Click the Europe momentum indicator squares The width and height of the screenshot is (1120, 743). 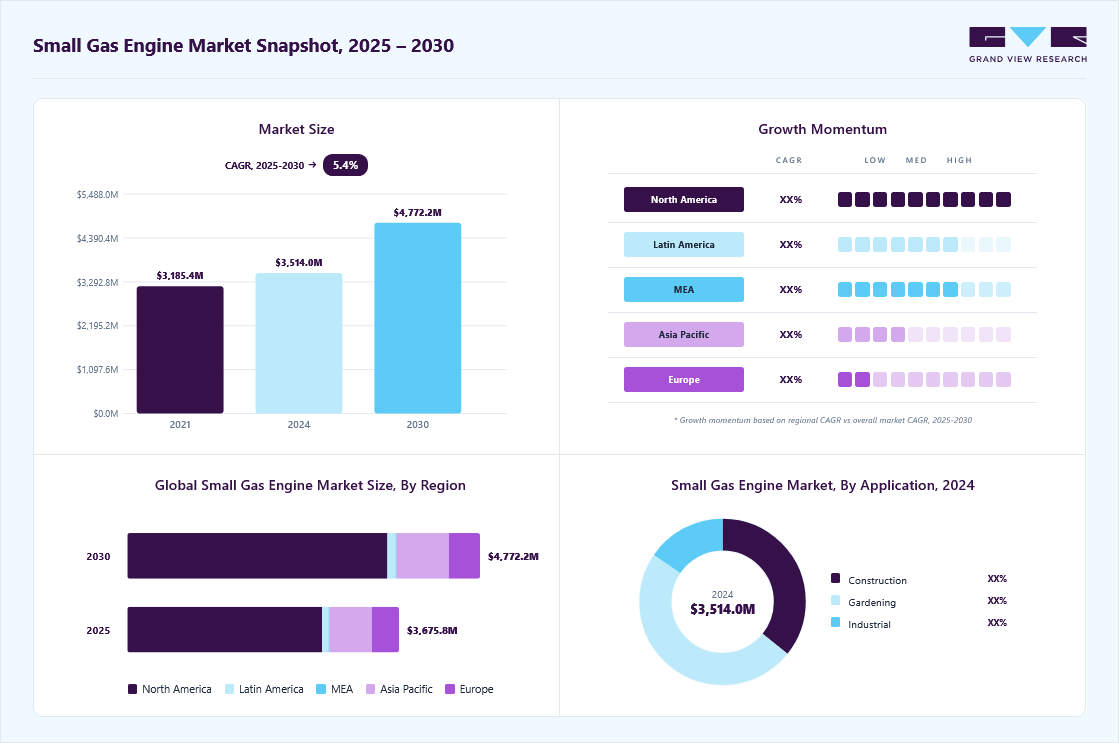[924, 379]
